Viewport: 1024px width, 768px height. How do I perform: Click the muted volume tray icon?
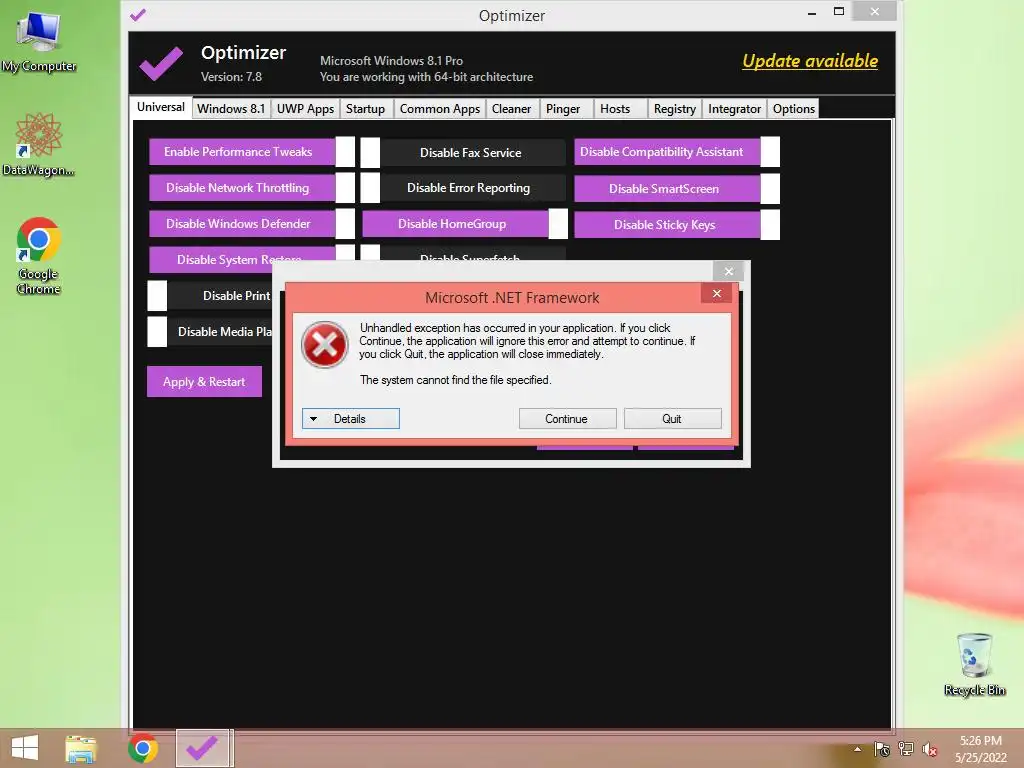pyautogui.click(x=930, y=750)
